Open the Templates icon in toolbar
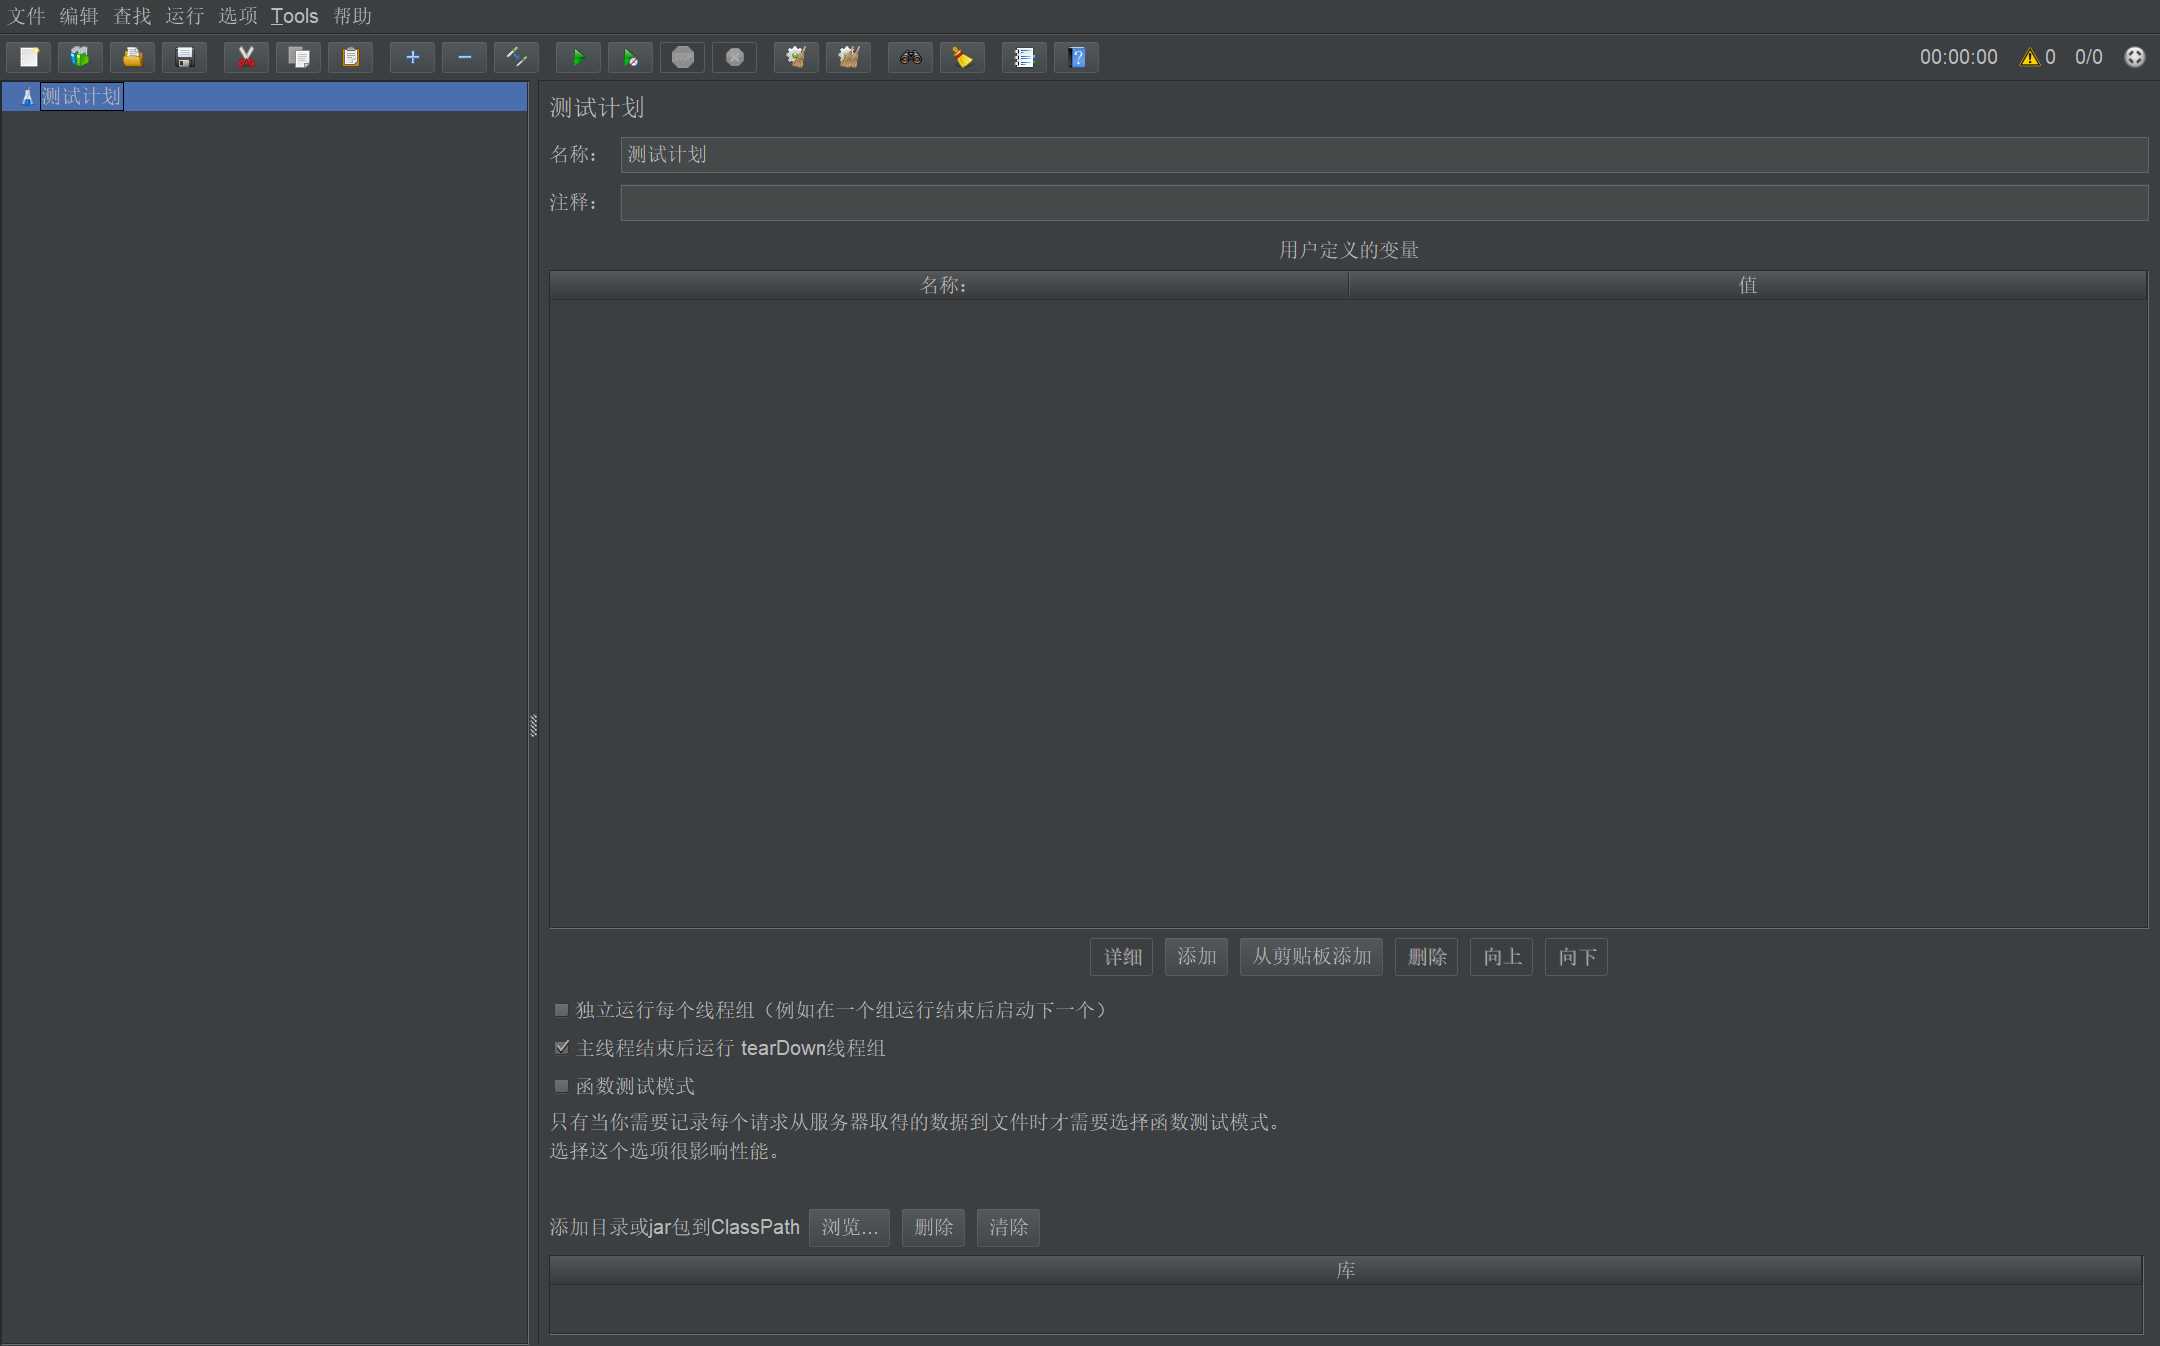Viewport: 2160px width, 1346px height. 80,57
